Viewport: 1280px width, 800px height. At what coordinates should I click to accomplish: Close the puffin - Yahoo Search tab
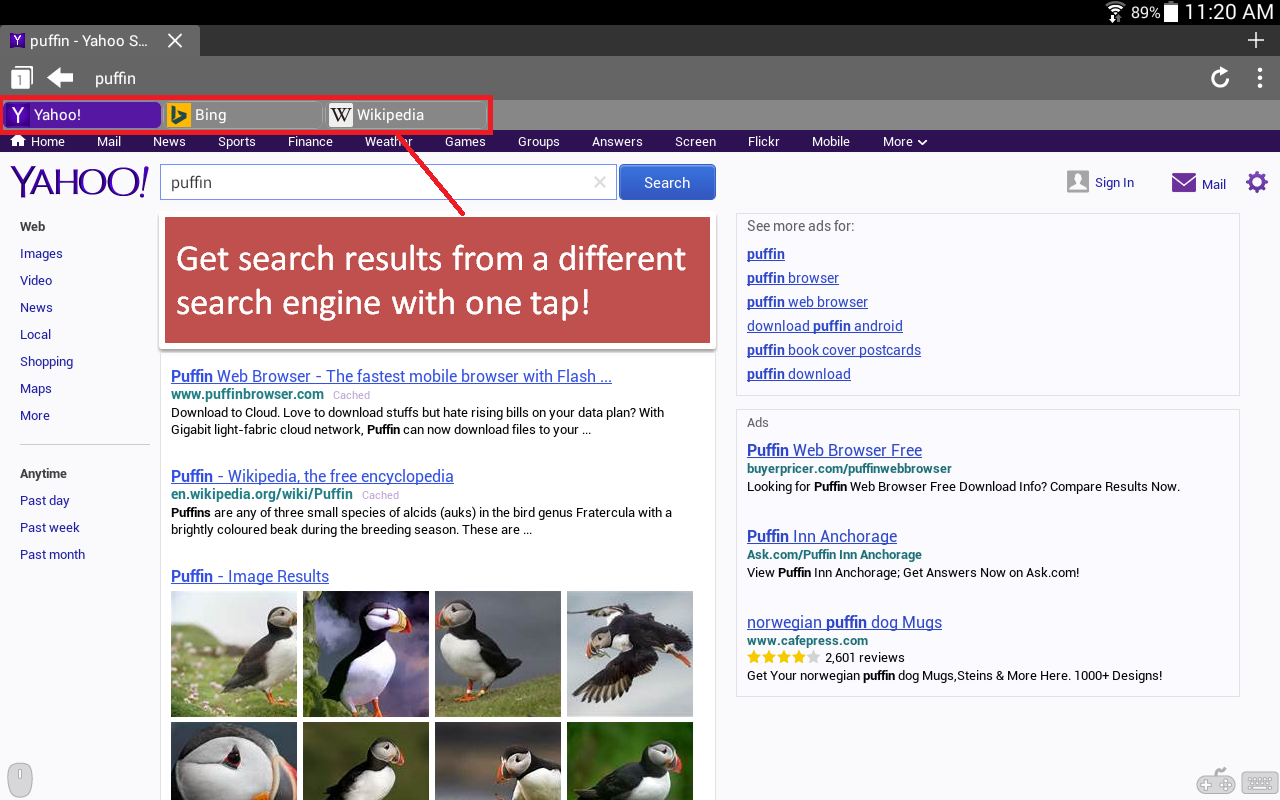click(175, 40)
